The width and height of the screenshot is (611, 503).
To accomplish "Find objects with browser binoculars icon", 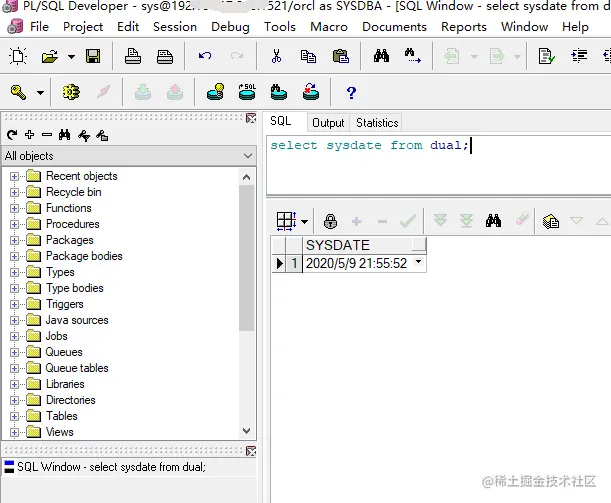I will (x=64, y=135).
